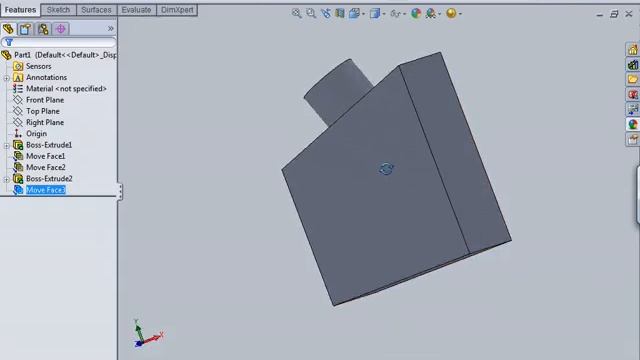Click the feature tree filter field
The image size is (640, 360).
(x=59, y=42)
